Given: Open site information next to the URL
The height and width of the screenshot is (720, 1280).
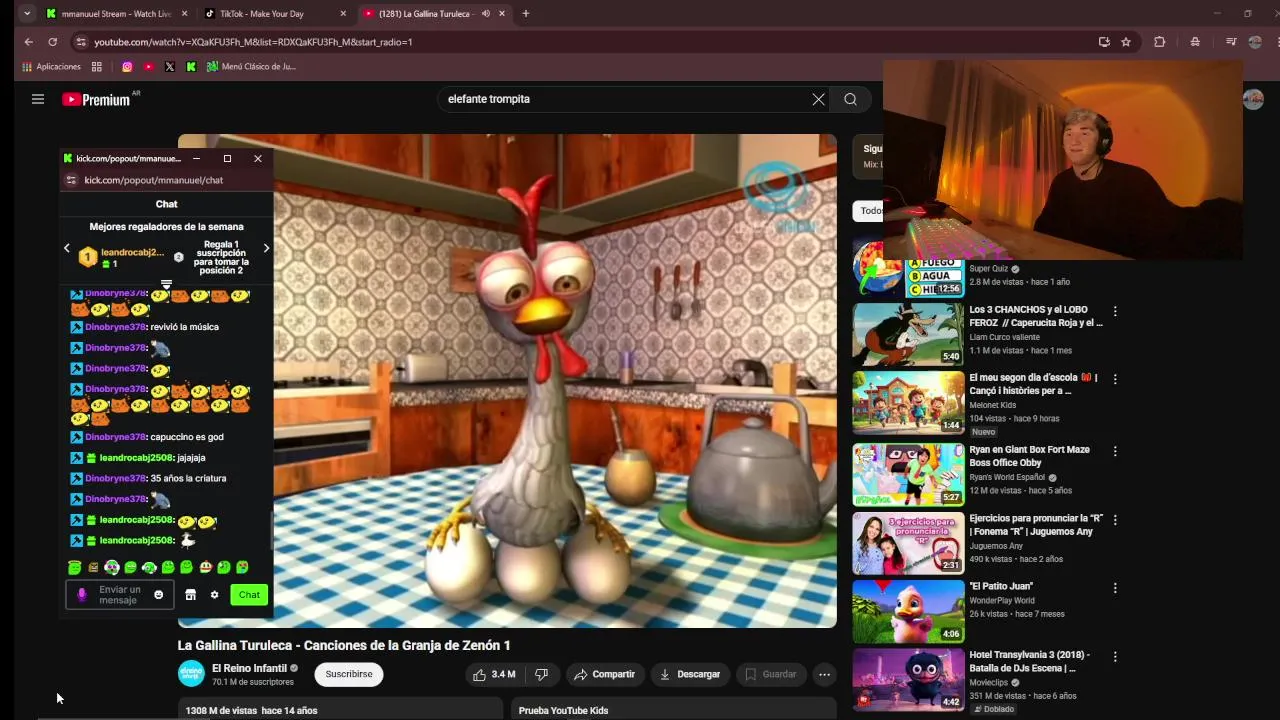Looking at the screenshot, I should [x=80, y=42].
